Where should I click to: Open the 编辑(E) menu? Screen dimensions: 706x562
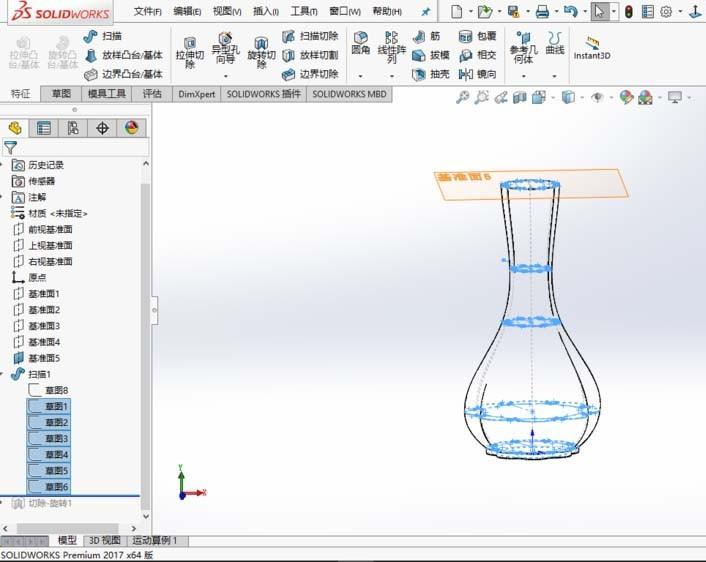(187, 11)
